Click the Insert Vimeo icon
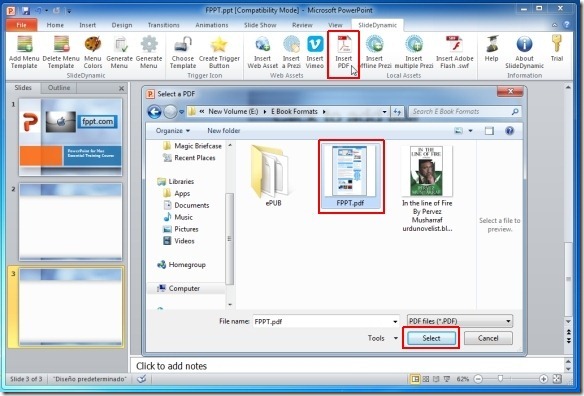Screen dimensions: 584x396 coord(315,44)
